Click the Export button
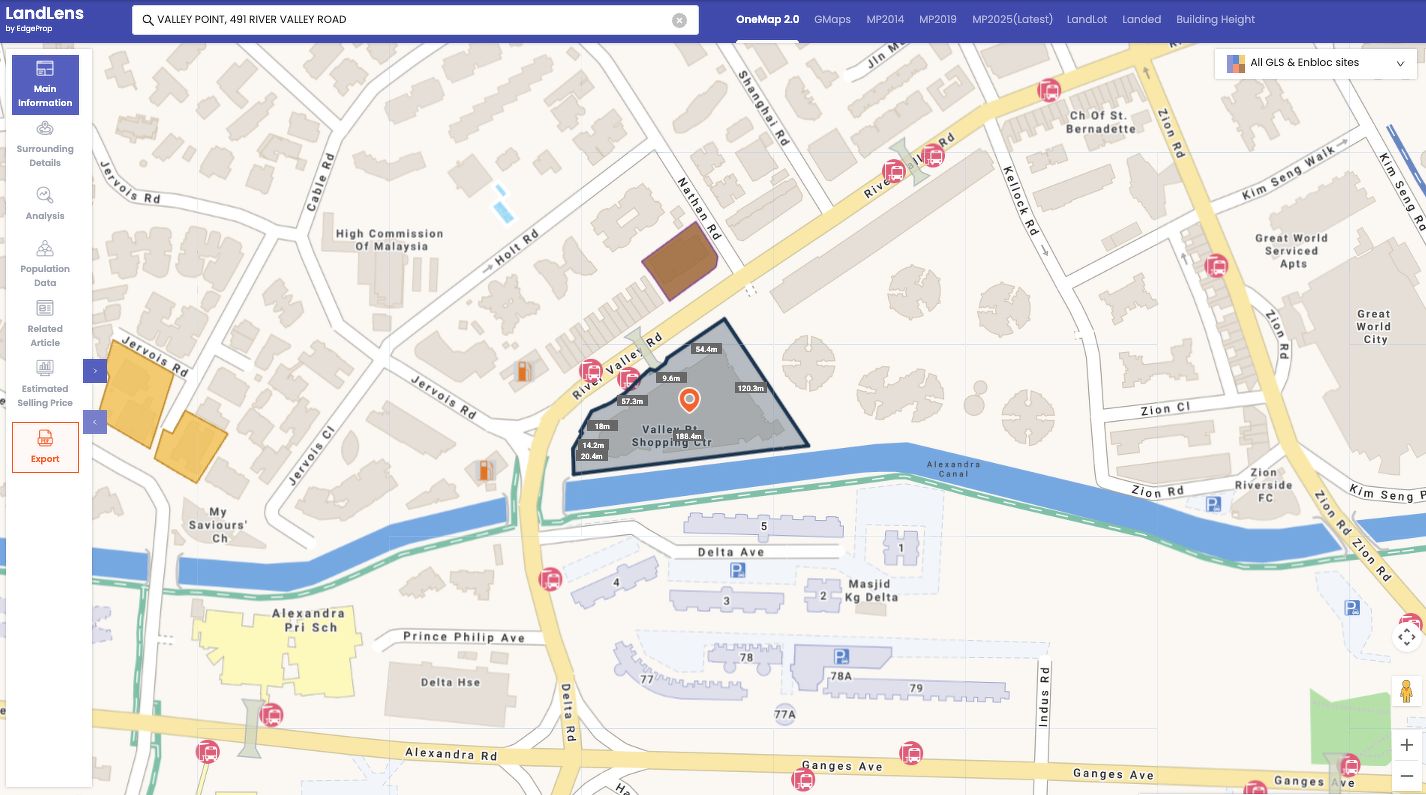 click(x=45, y=447)
